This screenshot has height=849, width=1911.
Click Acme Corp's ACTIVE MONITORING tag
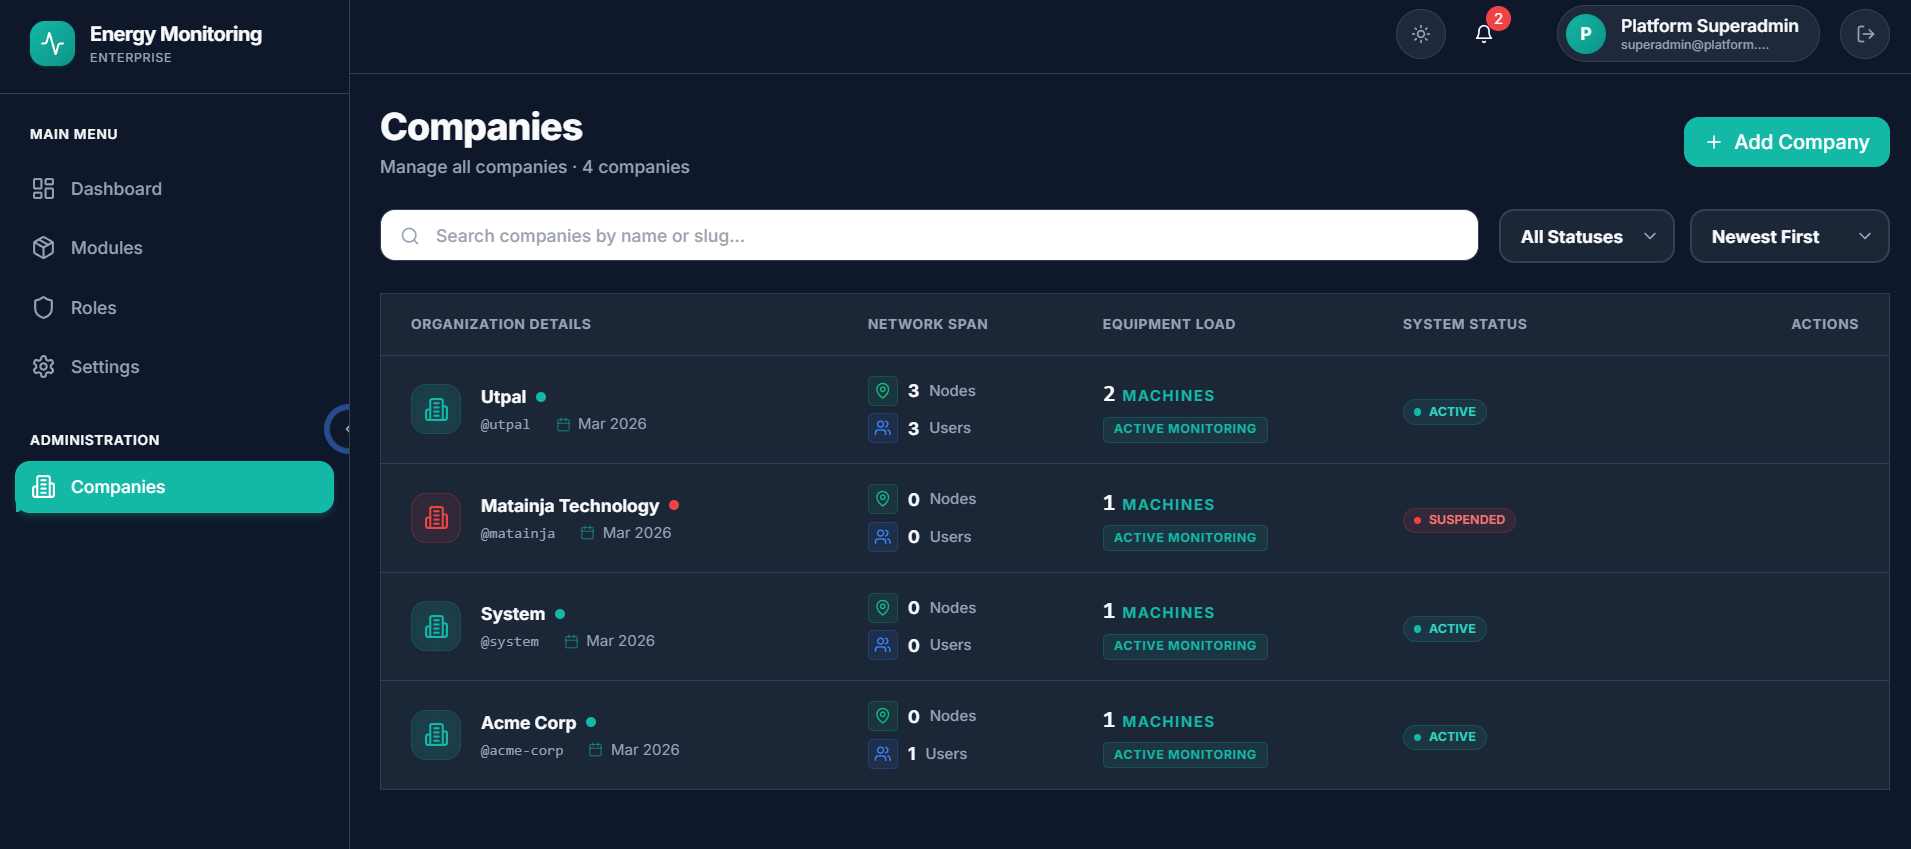(1185, 755)
